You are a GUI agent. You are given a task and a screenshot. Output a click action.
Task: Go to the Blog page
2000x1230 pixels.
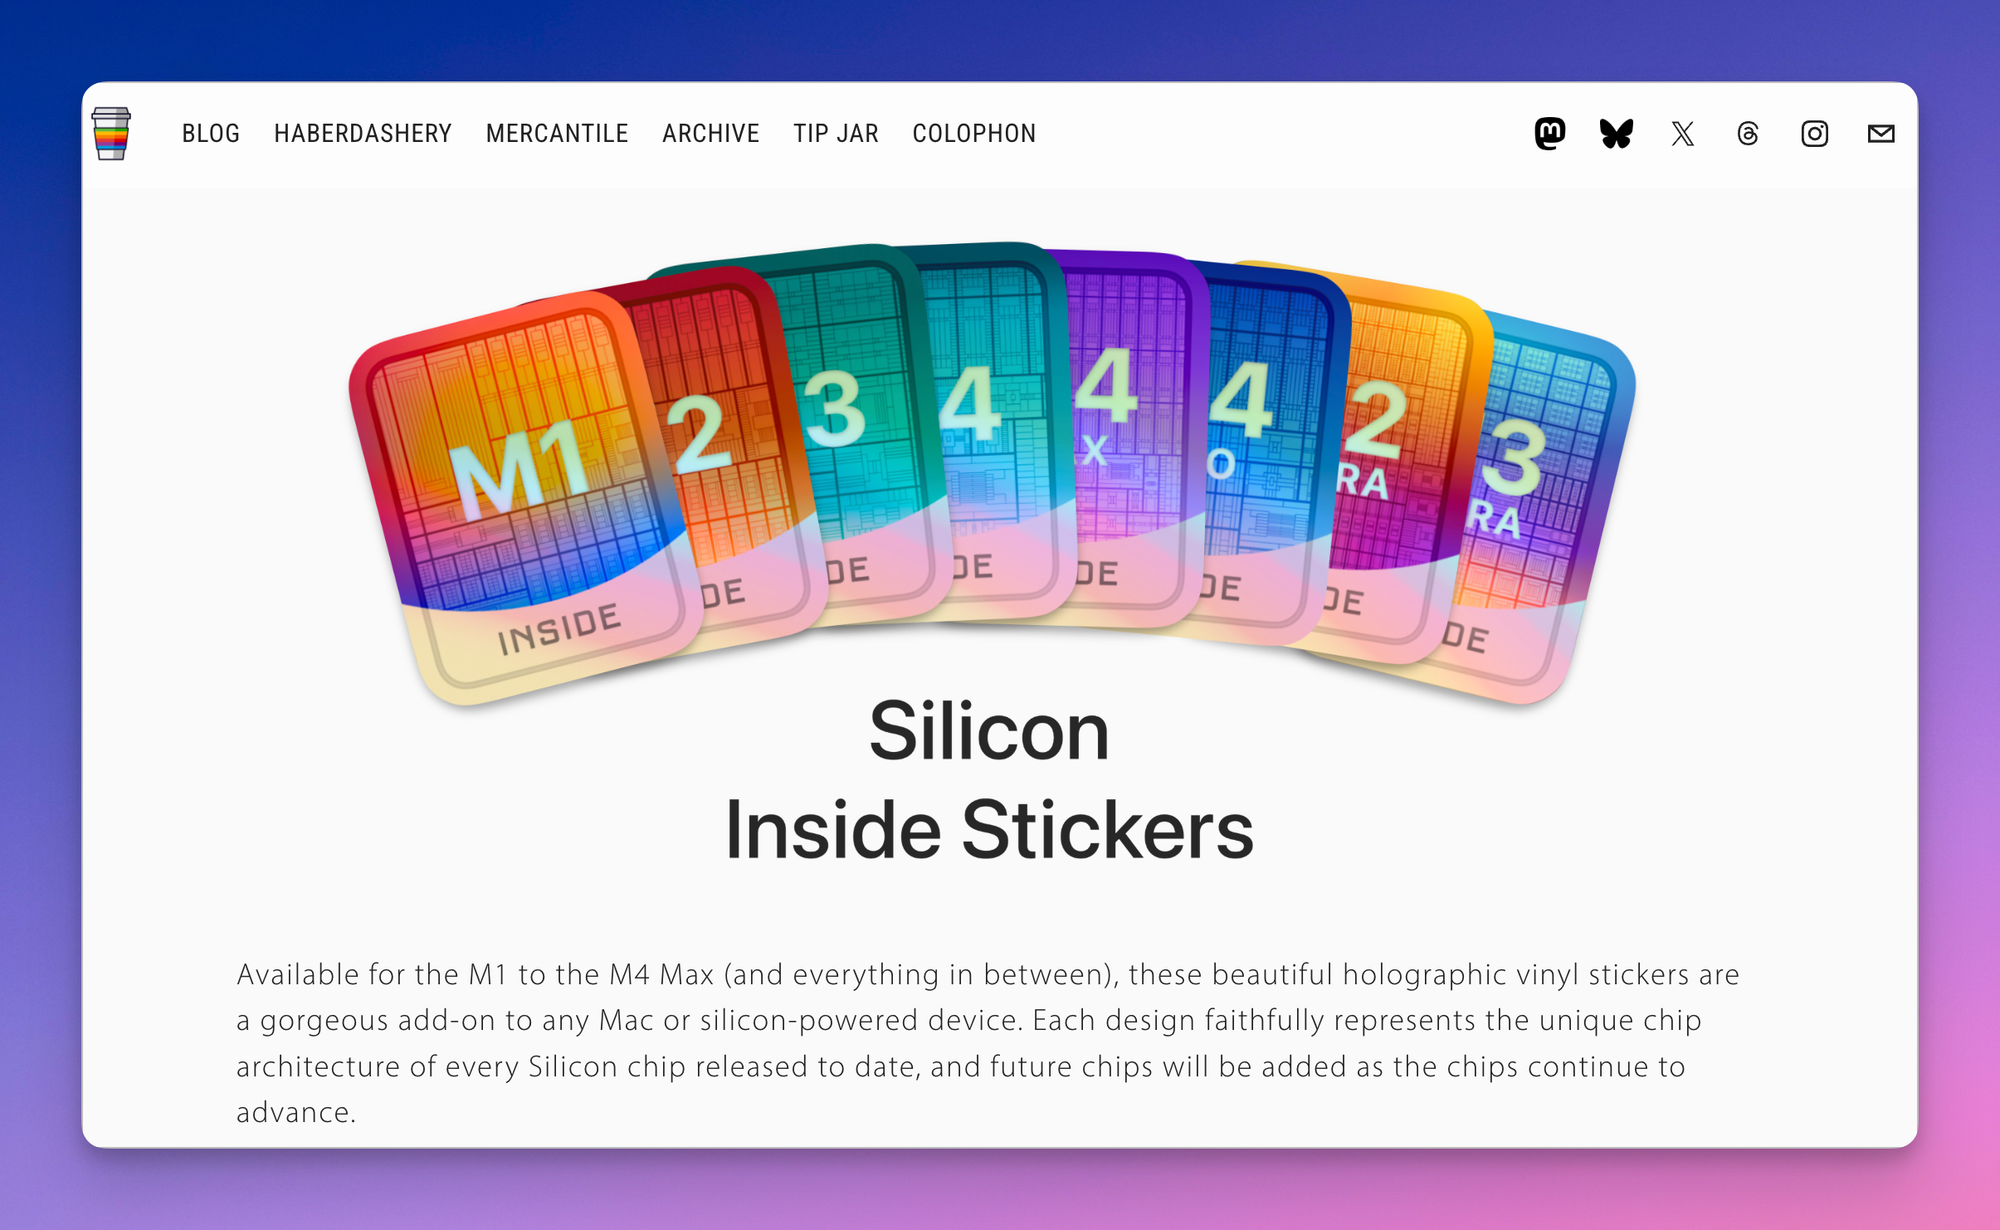pyautogui.click(x=211, y=133)
